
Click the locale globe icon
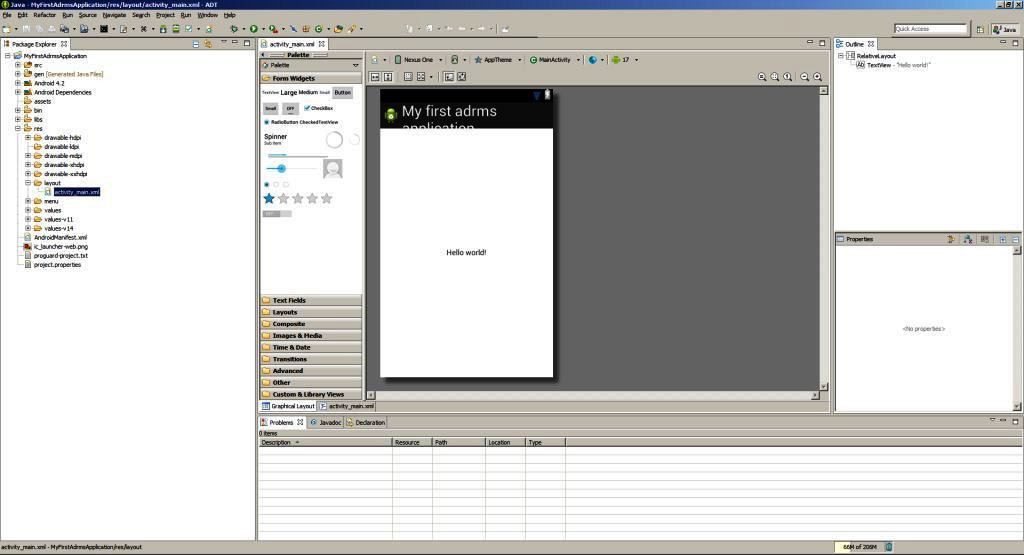coord(592,59)
